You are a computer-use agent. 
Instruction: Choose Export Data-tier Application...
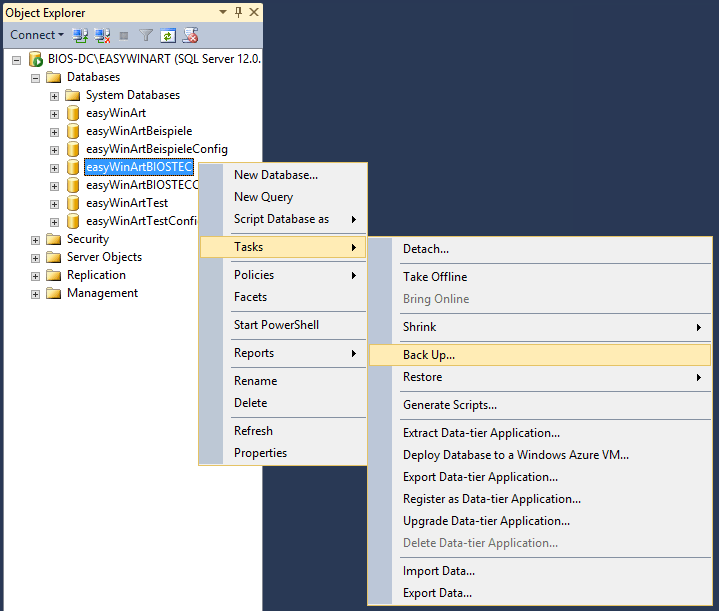pyautogui.click(x=540, y=477)
